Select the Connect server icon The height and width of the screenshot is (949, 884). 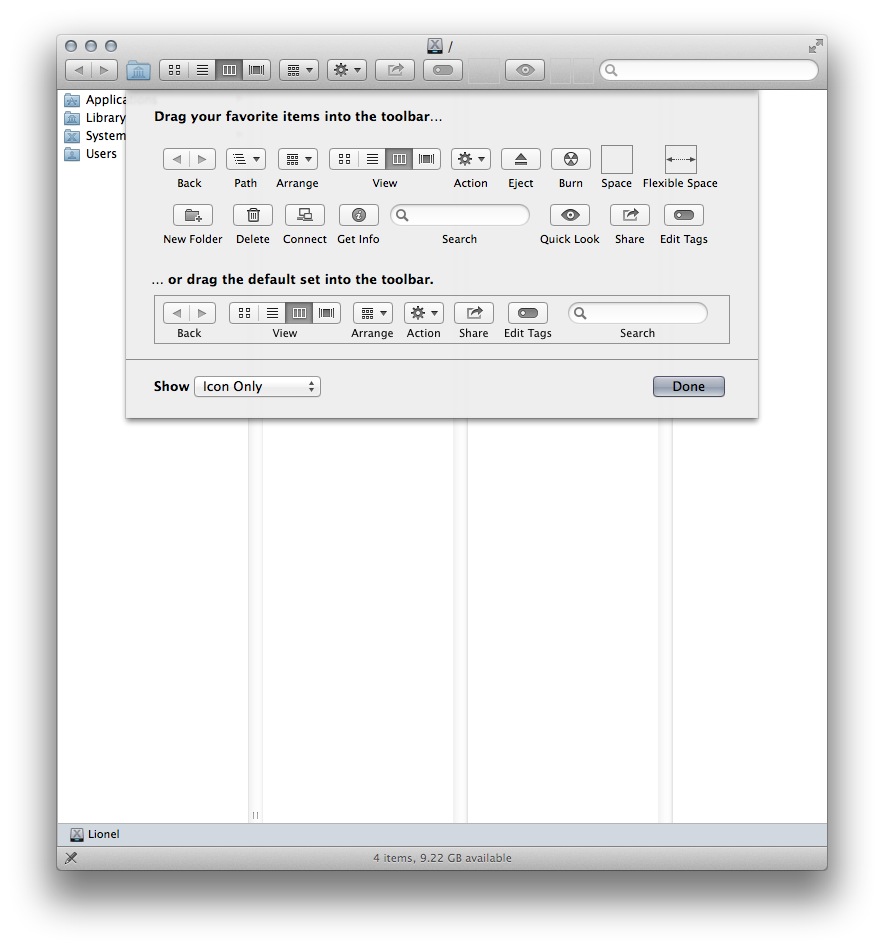tap(304, 215)
